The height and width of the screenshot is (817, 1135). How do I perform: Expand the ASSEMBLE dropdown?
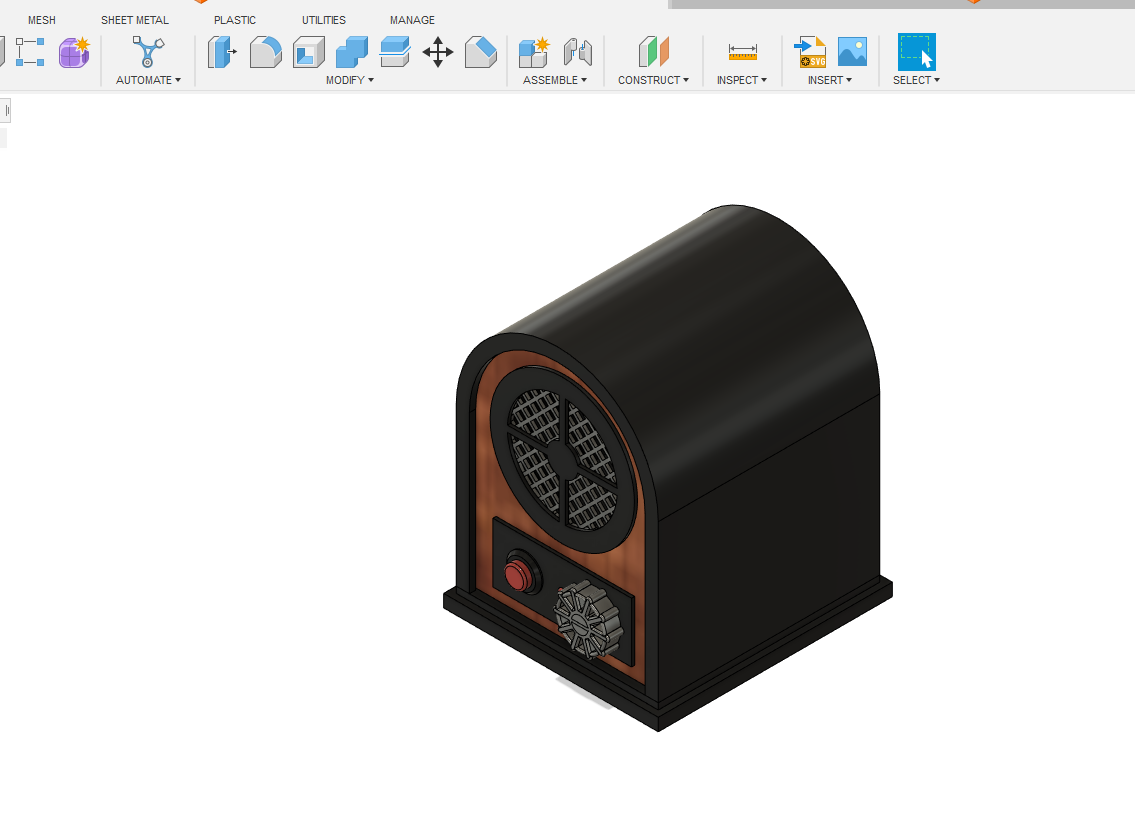[x=555, y=80]
